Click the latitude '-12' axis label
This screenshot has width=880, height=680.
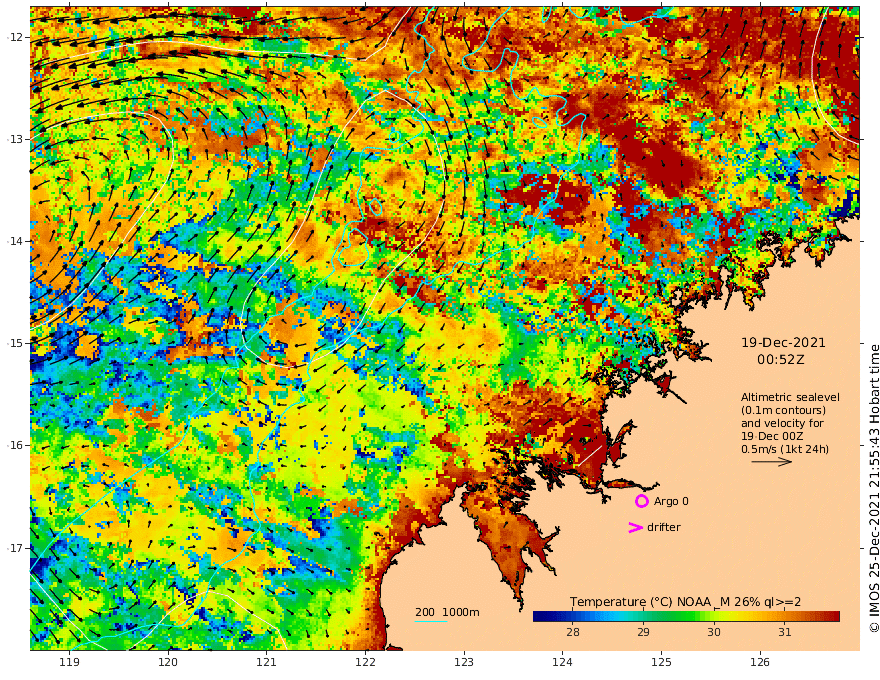point(15,37)
